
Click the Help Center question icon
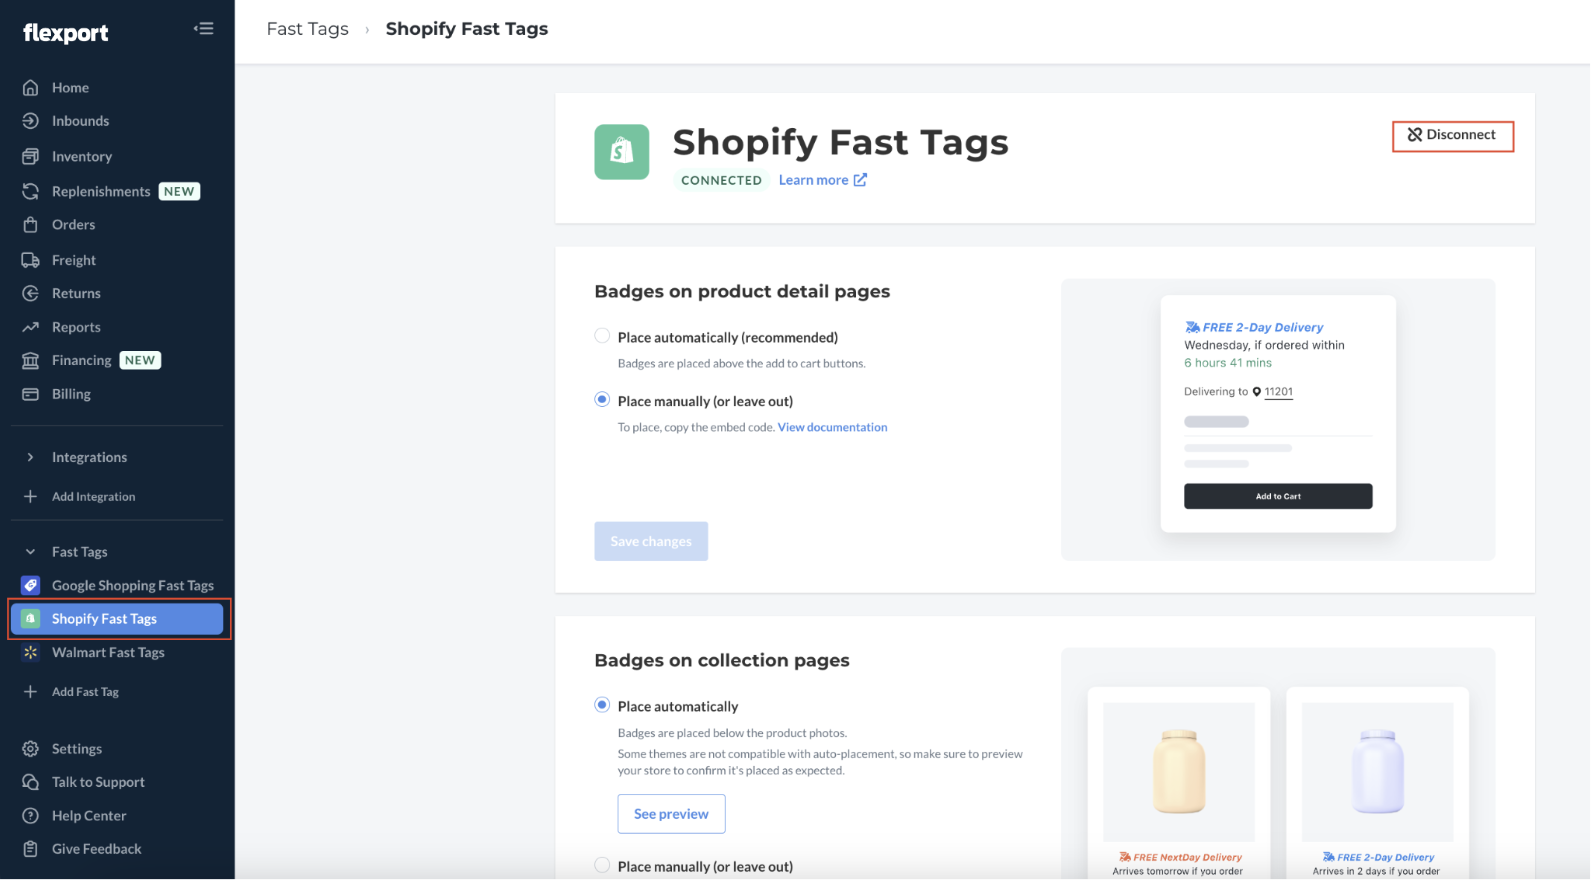(31, 816)
